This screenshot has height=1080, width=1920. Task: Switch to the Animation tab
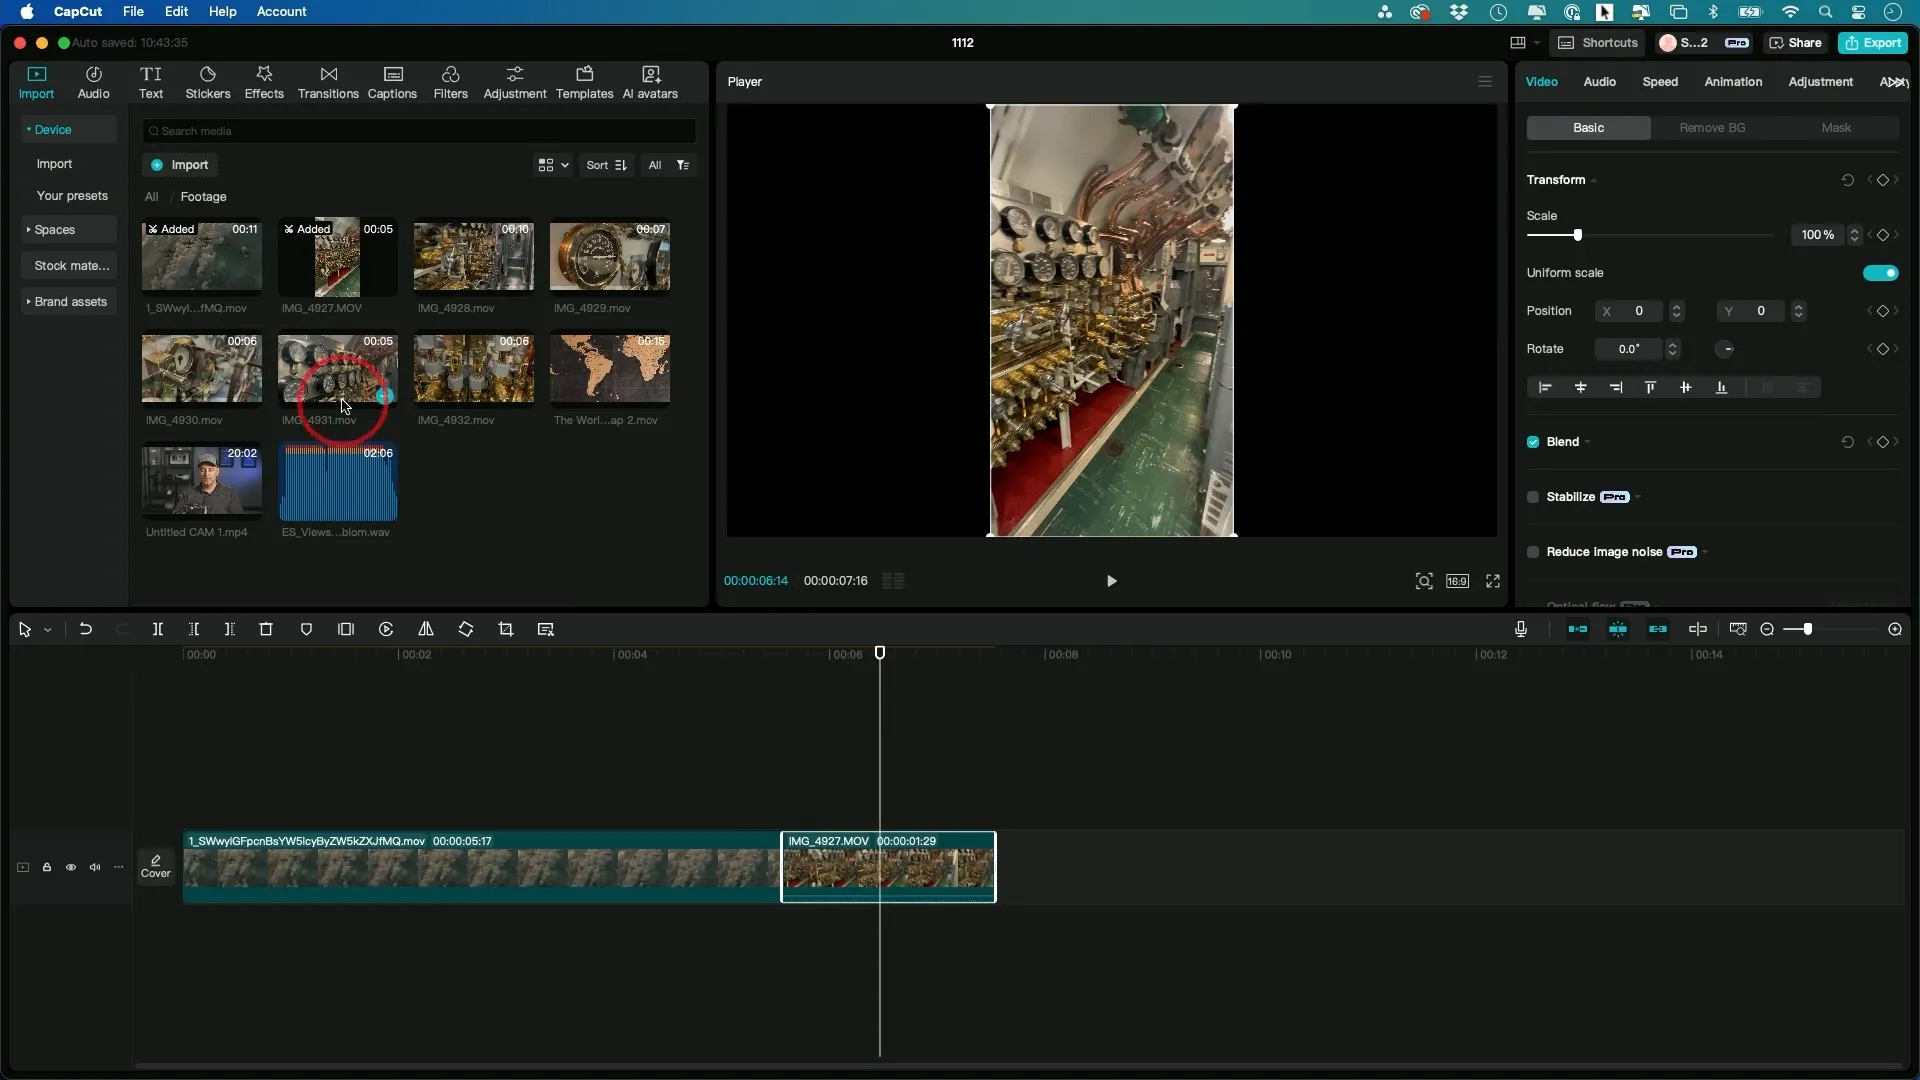[1733, 82]
